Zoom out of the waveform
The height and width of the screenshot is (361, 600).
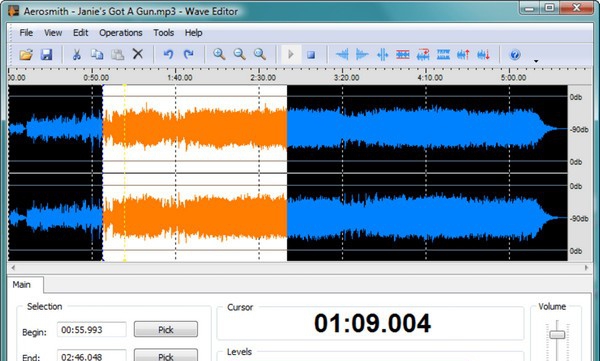point(240,54)
